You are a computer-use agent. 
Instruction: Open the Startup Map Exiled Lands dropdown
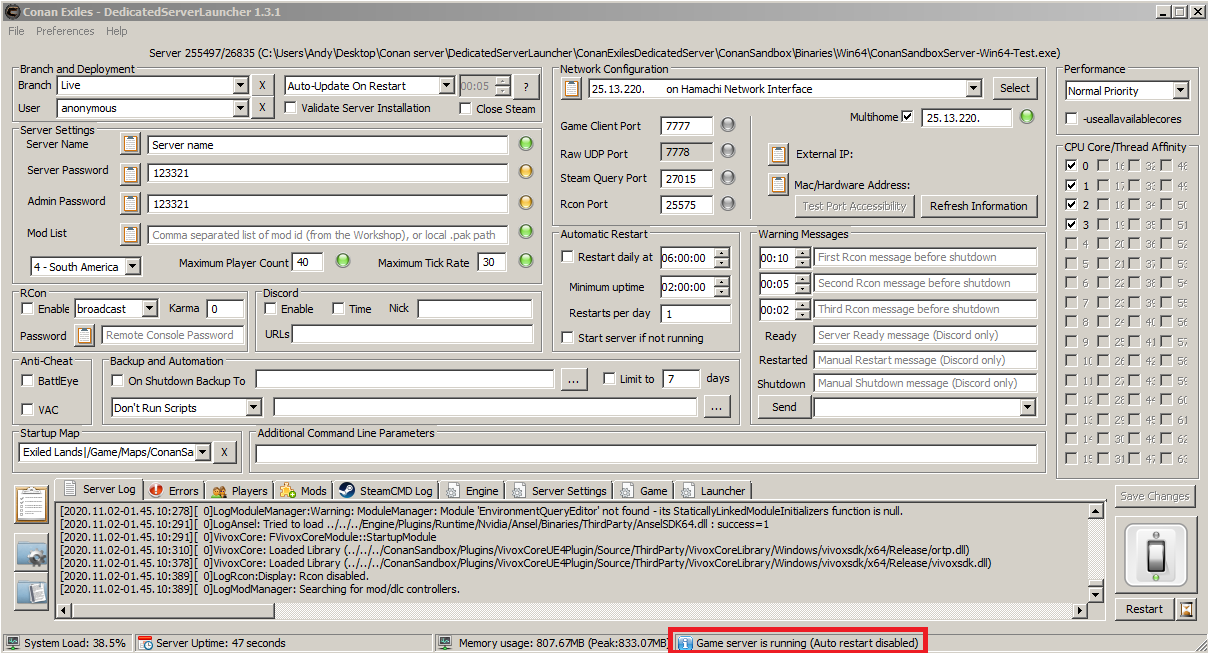click(203, 453)
